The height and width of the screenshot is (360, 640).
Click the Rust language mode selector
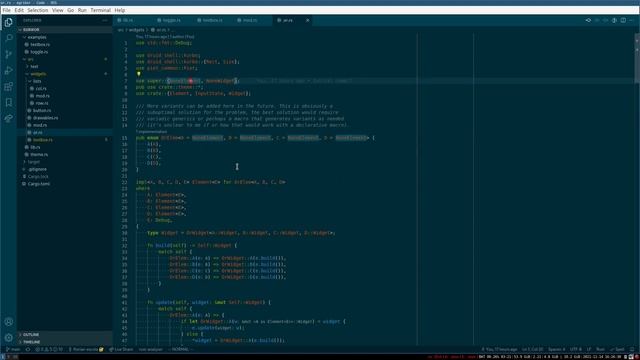(600, 349)
